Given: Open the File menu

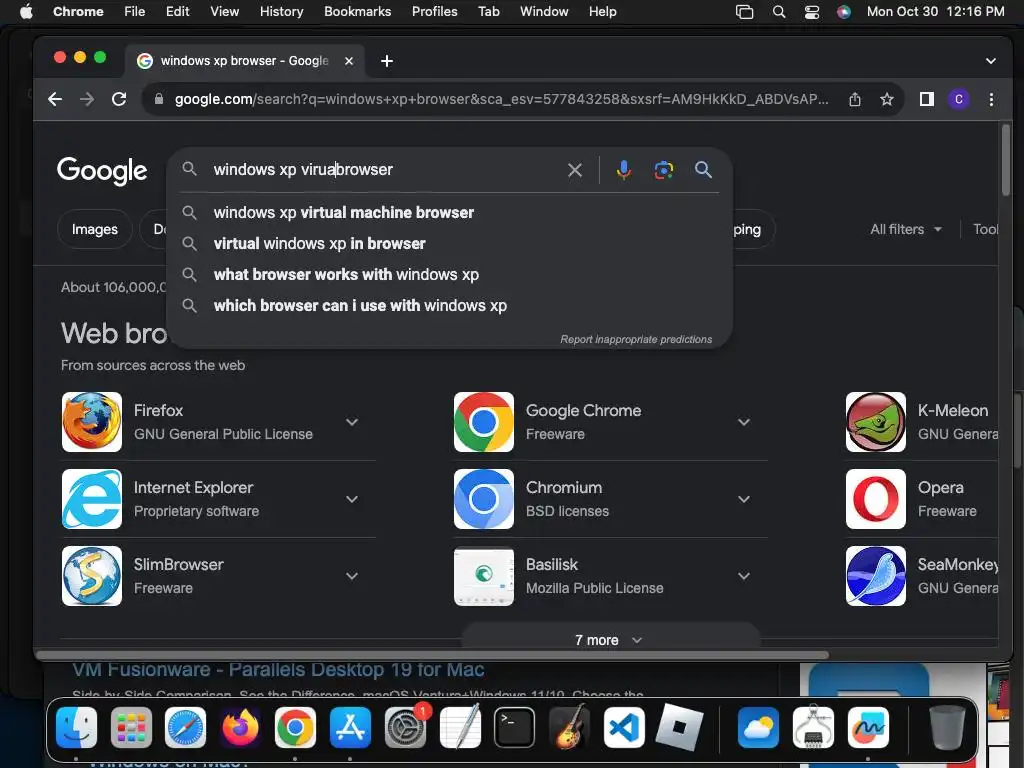Looking at the screenshot, I should click(135, 11).
